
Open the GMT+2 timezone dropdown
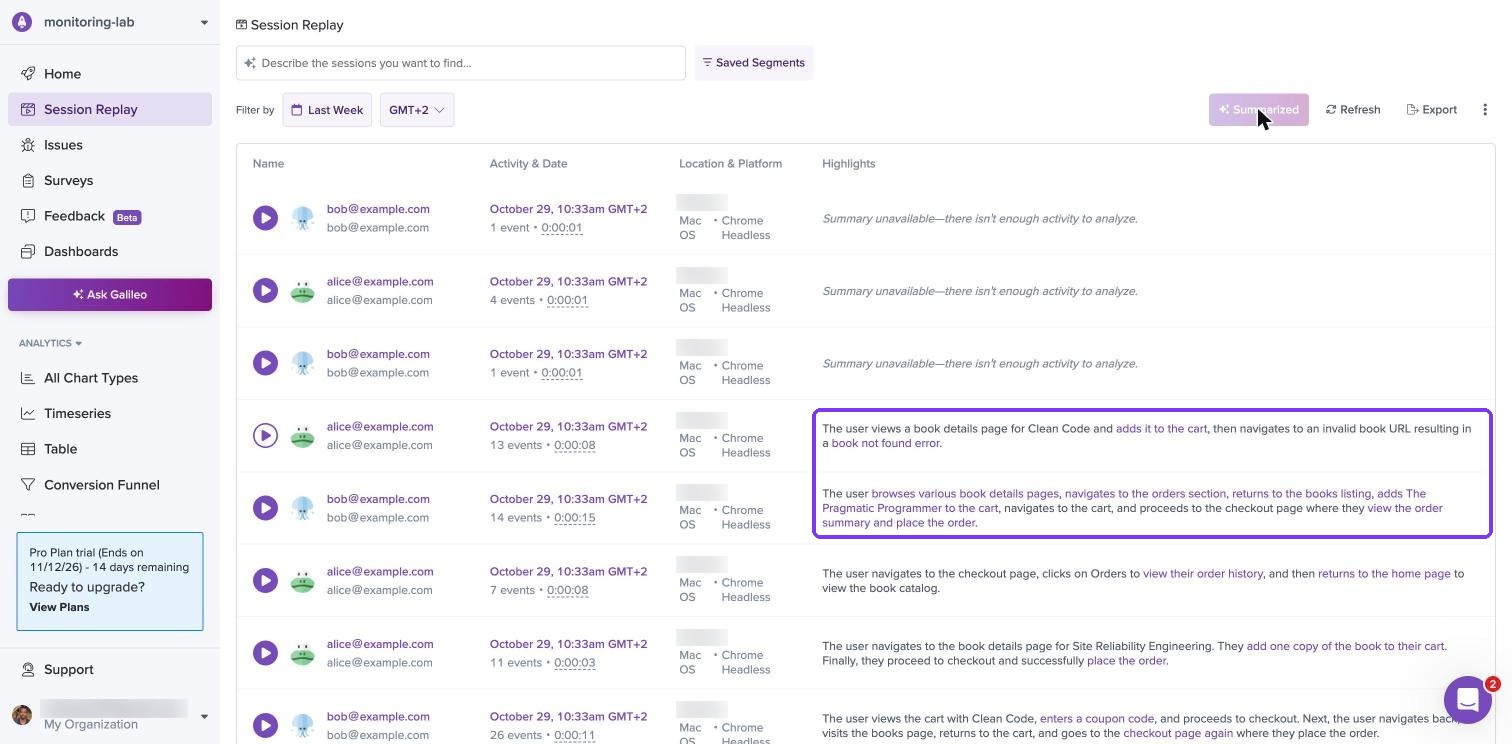point(417,110)
